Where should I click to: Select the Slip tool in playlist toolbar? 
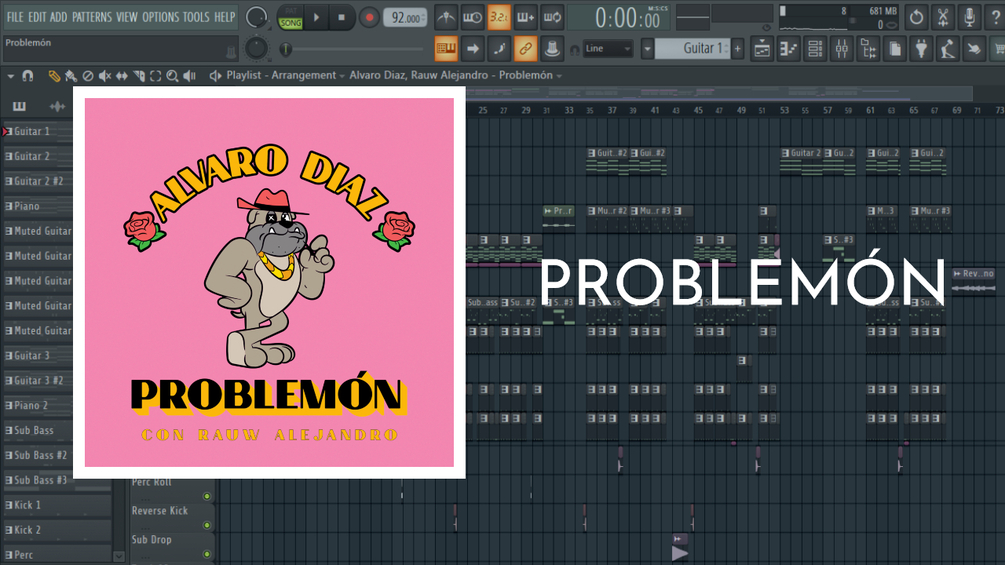coord(122,76)
